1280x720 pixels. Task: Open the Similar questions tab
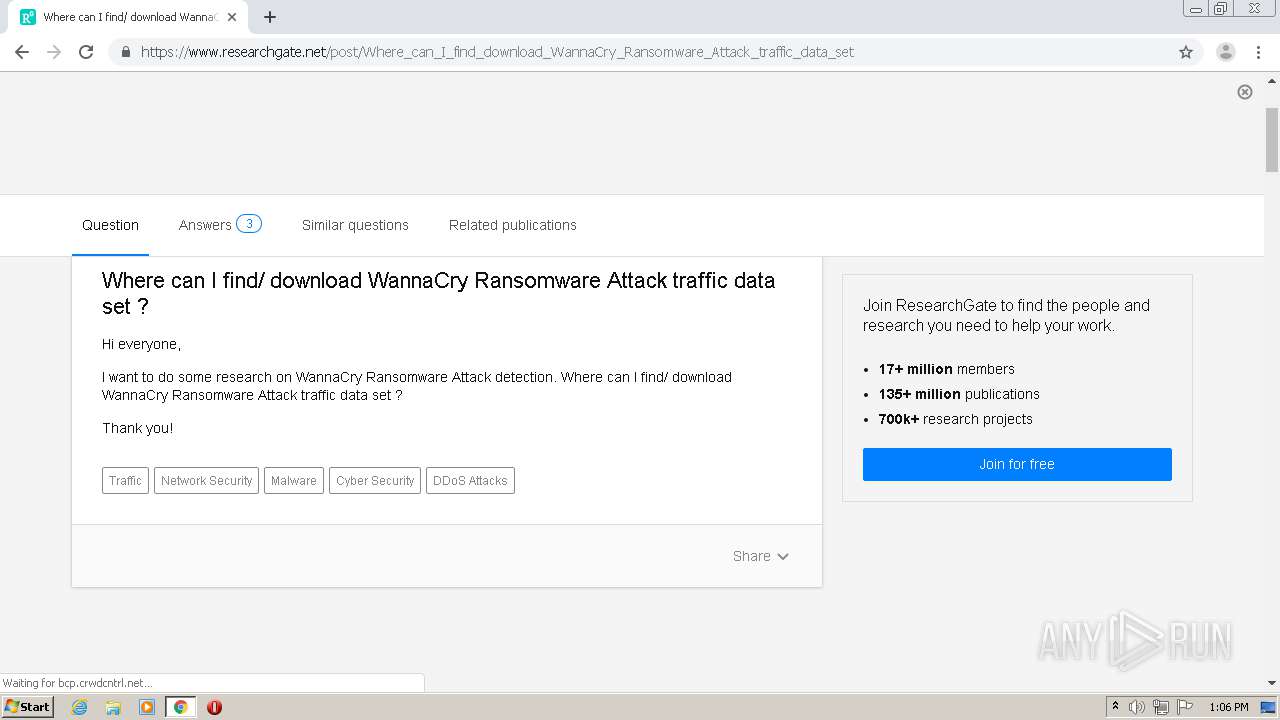coord(355,225)
